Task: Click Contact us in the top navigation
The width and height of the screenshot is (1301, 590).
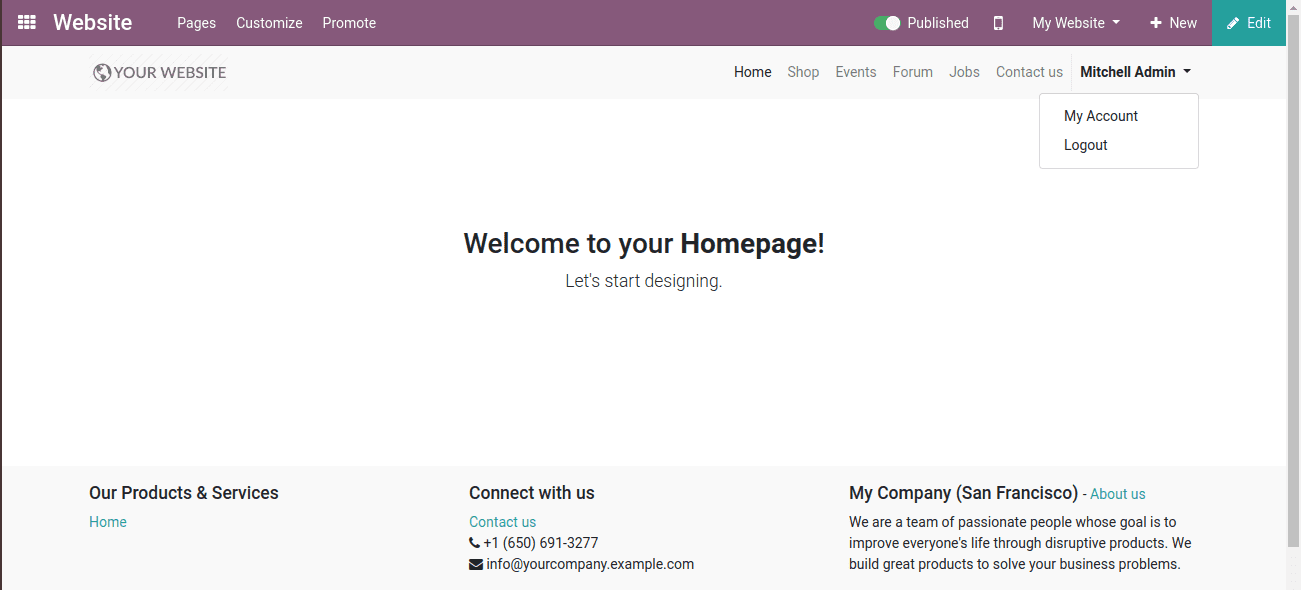Action: point(1029,72)
